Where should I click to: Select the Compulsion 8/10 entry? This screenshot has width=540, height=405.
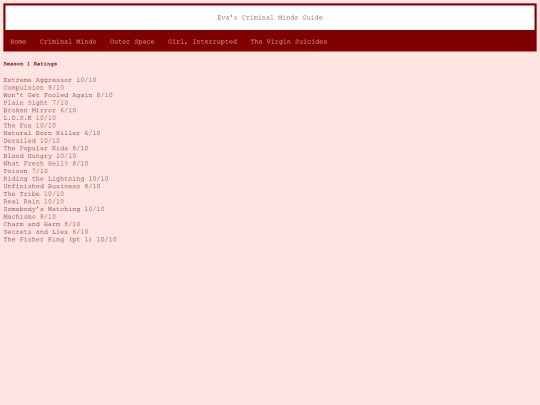click(34, 87)
